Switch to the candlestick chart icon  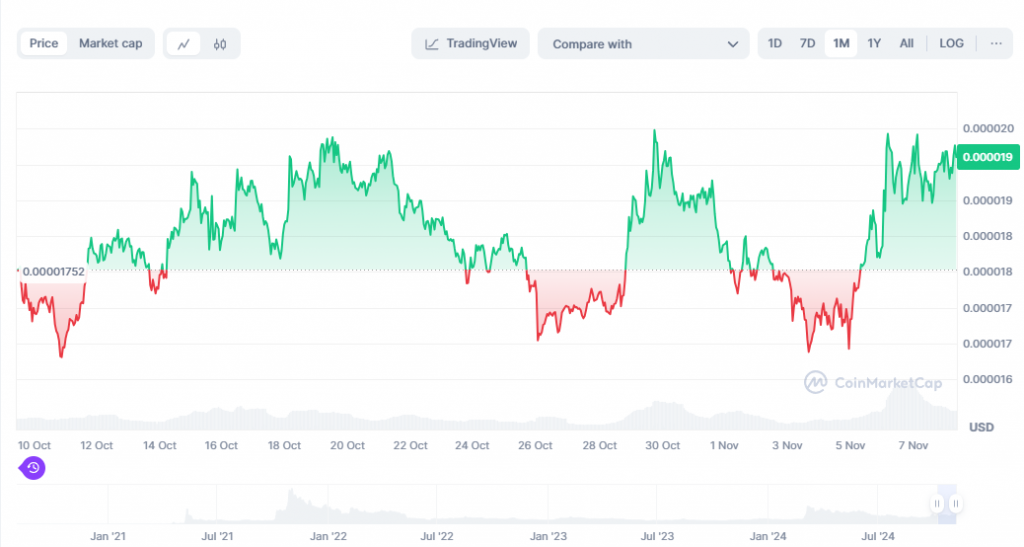[x=220, y=44]
